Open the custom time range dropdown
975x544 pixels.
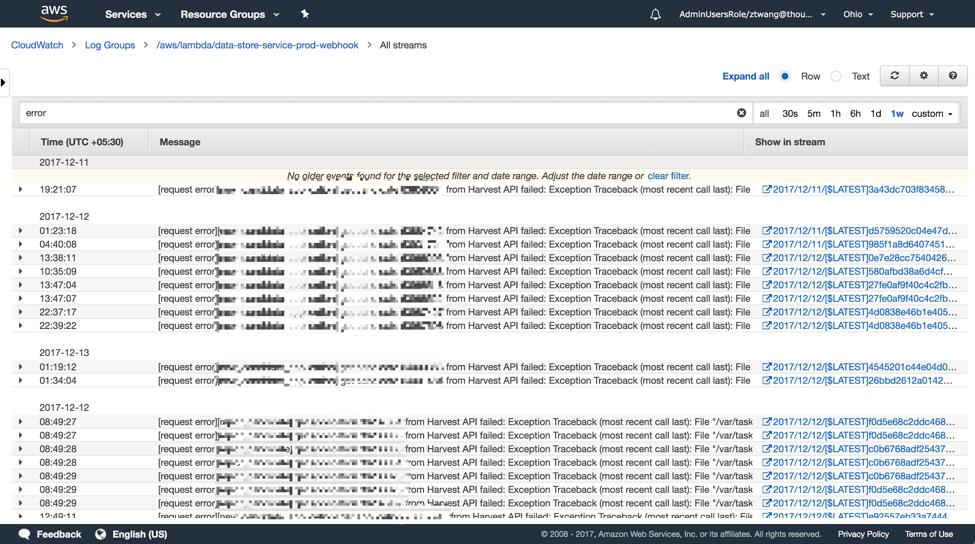932,114
